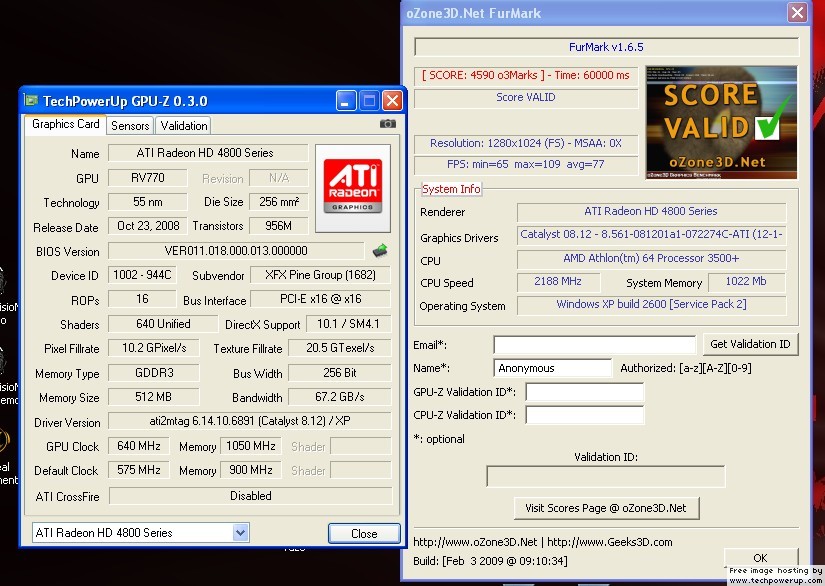Click the BIOS save chip icon
This screenshot has width=825, height=586.
click(x=380, y=251)
